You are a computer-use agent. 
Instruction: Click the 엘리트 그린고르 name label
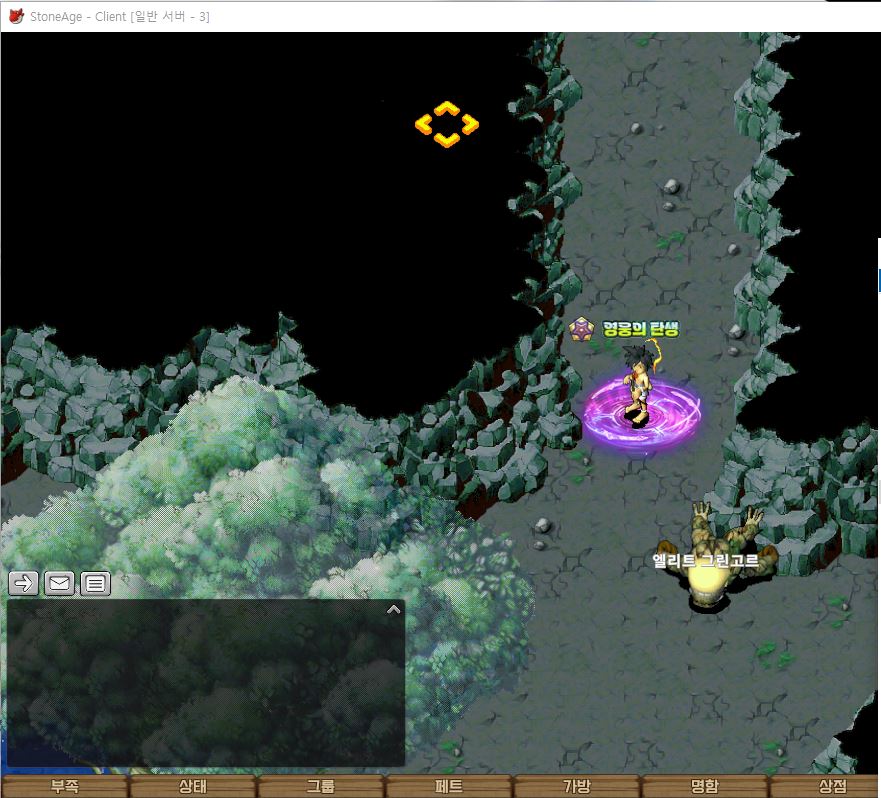[x=705, y=562]
